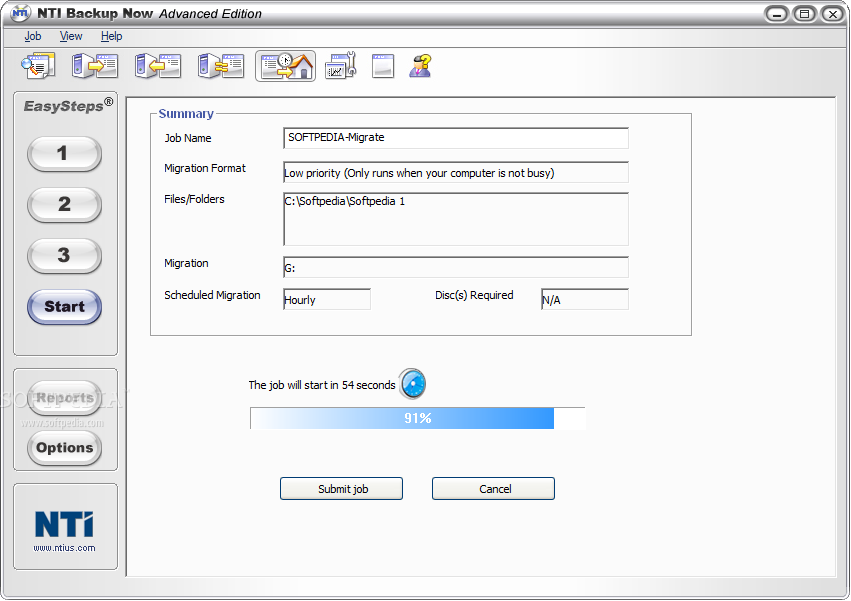Open the help assistant icon
The width and height of the screenshot is (851, 601).
[x=421, y=66]
